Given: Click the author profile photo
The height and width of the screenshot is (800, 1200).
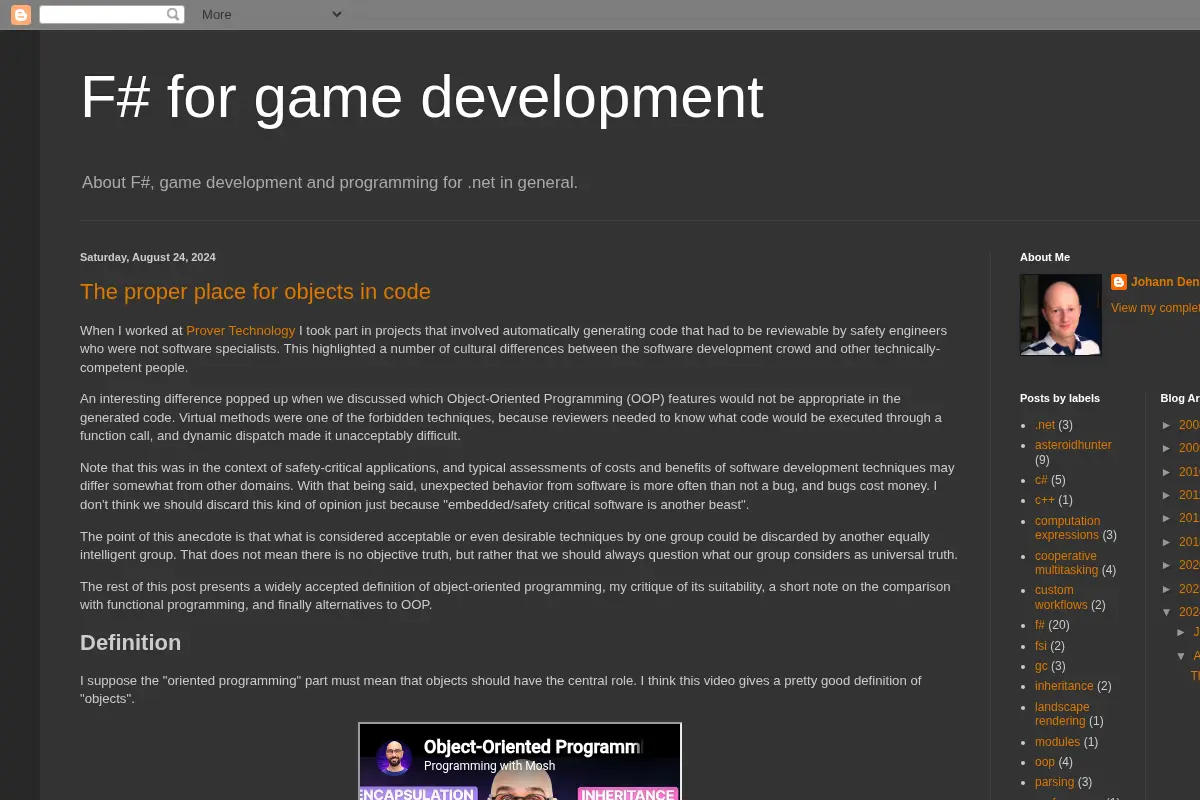Looking at the screenshot, I should 1061,315.
